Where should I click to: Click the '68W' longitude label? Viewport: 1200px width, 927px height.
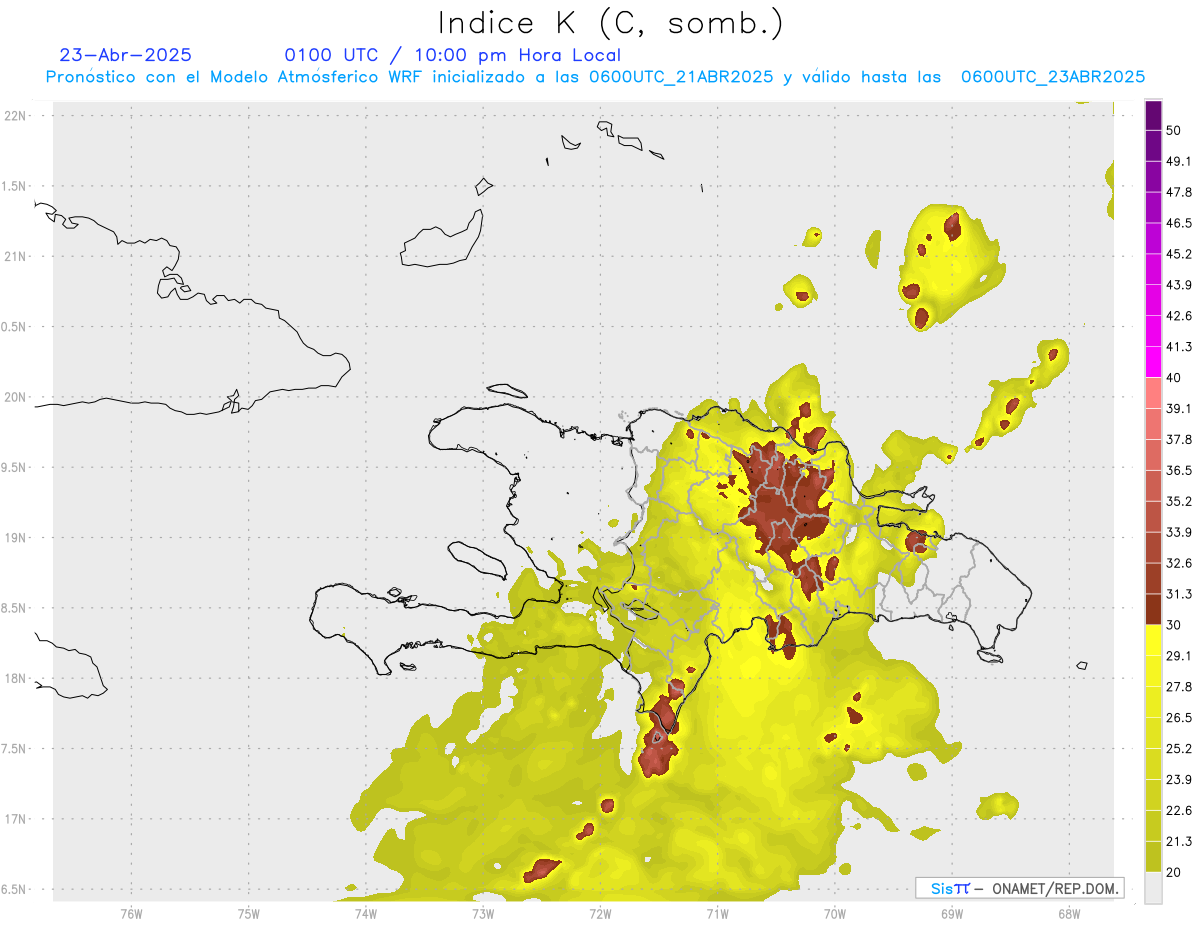click(x=1068, y=913)
